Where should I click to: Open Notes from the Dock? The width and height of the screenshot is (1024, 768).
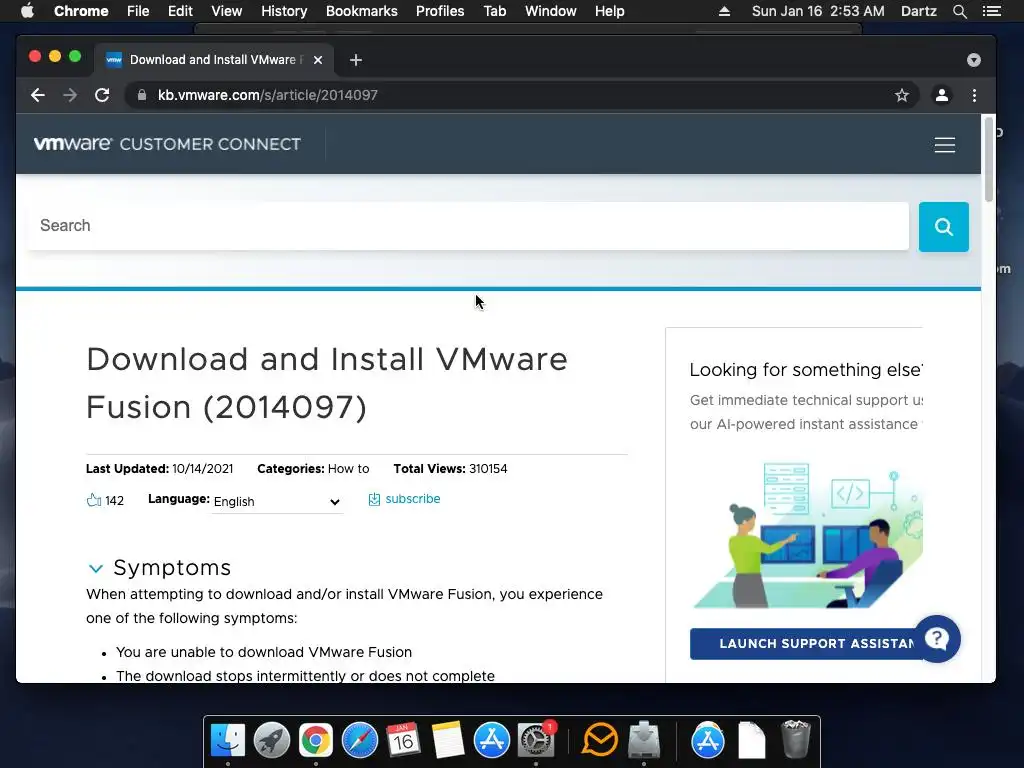coord(447,741)
